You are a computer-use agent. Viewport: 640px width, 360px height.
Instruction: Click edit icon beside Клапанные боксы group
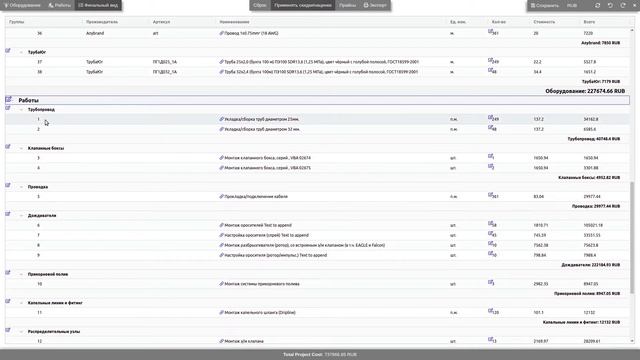[8, 147]
